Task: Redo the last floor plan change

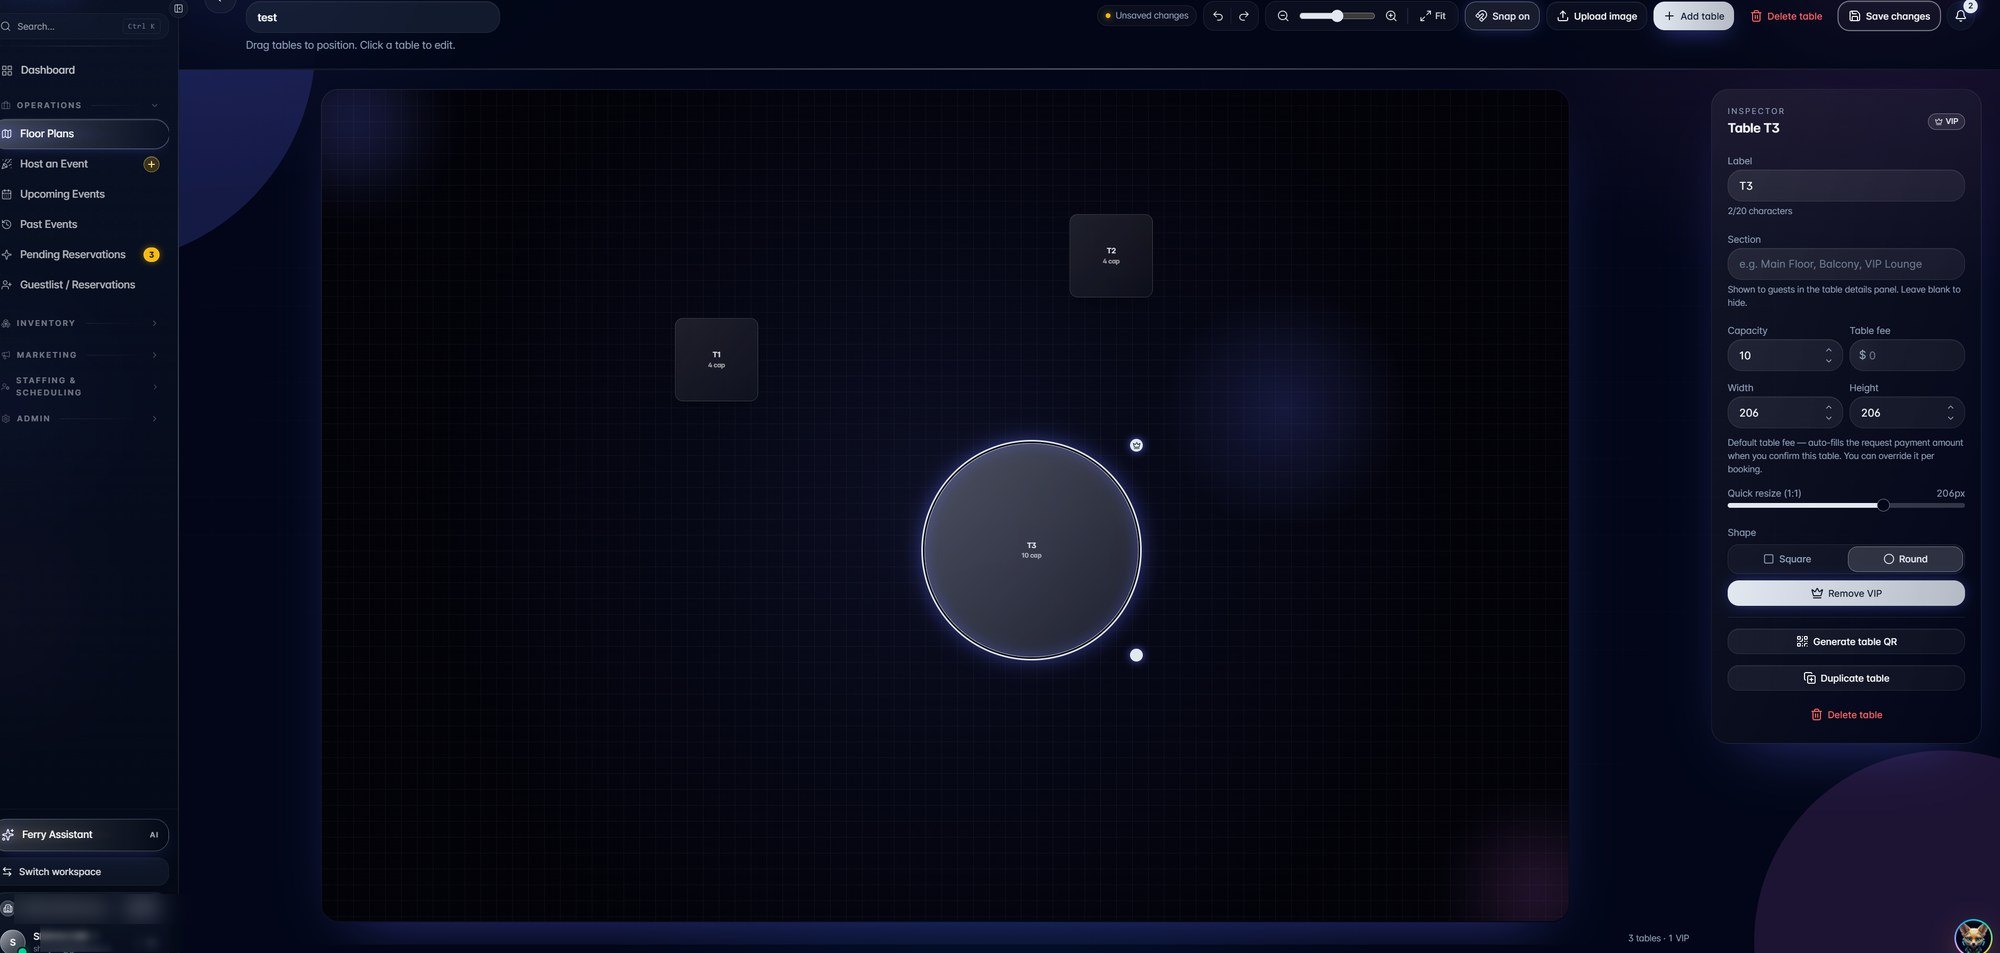Action: [x=1244, y=16]
